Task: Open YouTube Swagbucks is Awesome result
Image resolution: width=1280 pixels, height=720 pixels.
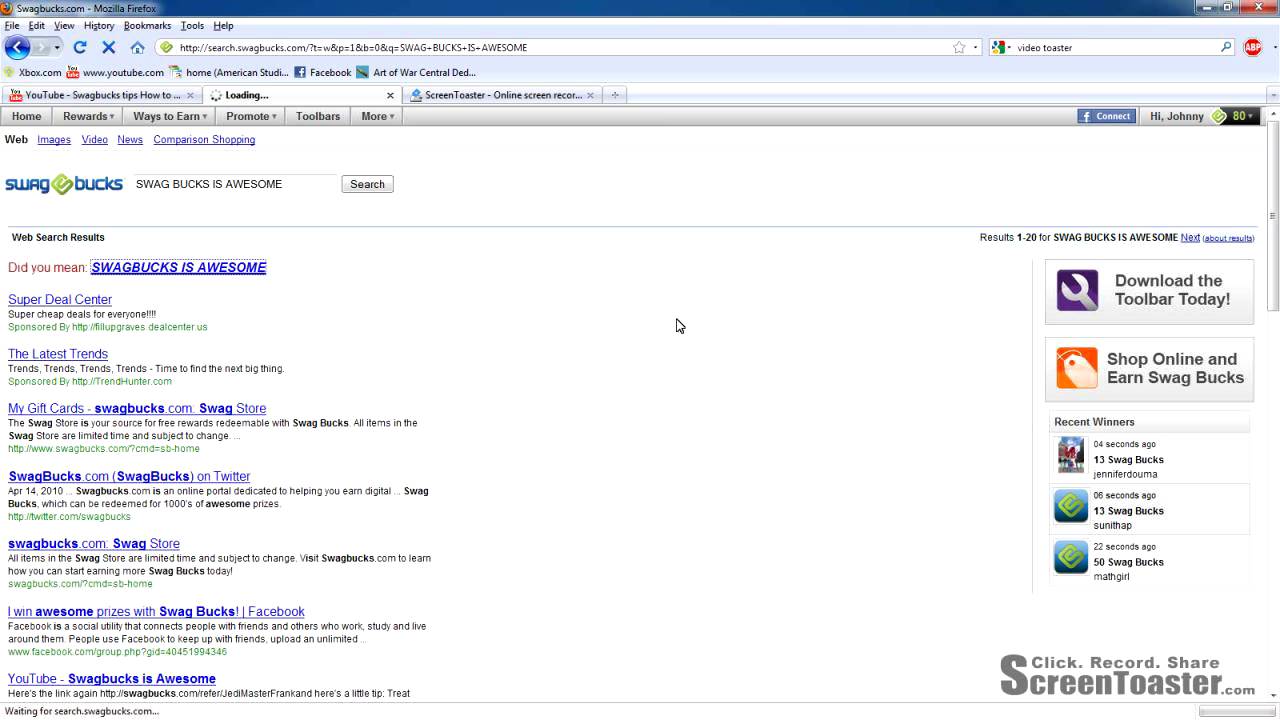Action: point(112,679)
